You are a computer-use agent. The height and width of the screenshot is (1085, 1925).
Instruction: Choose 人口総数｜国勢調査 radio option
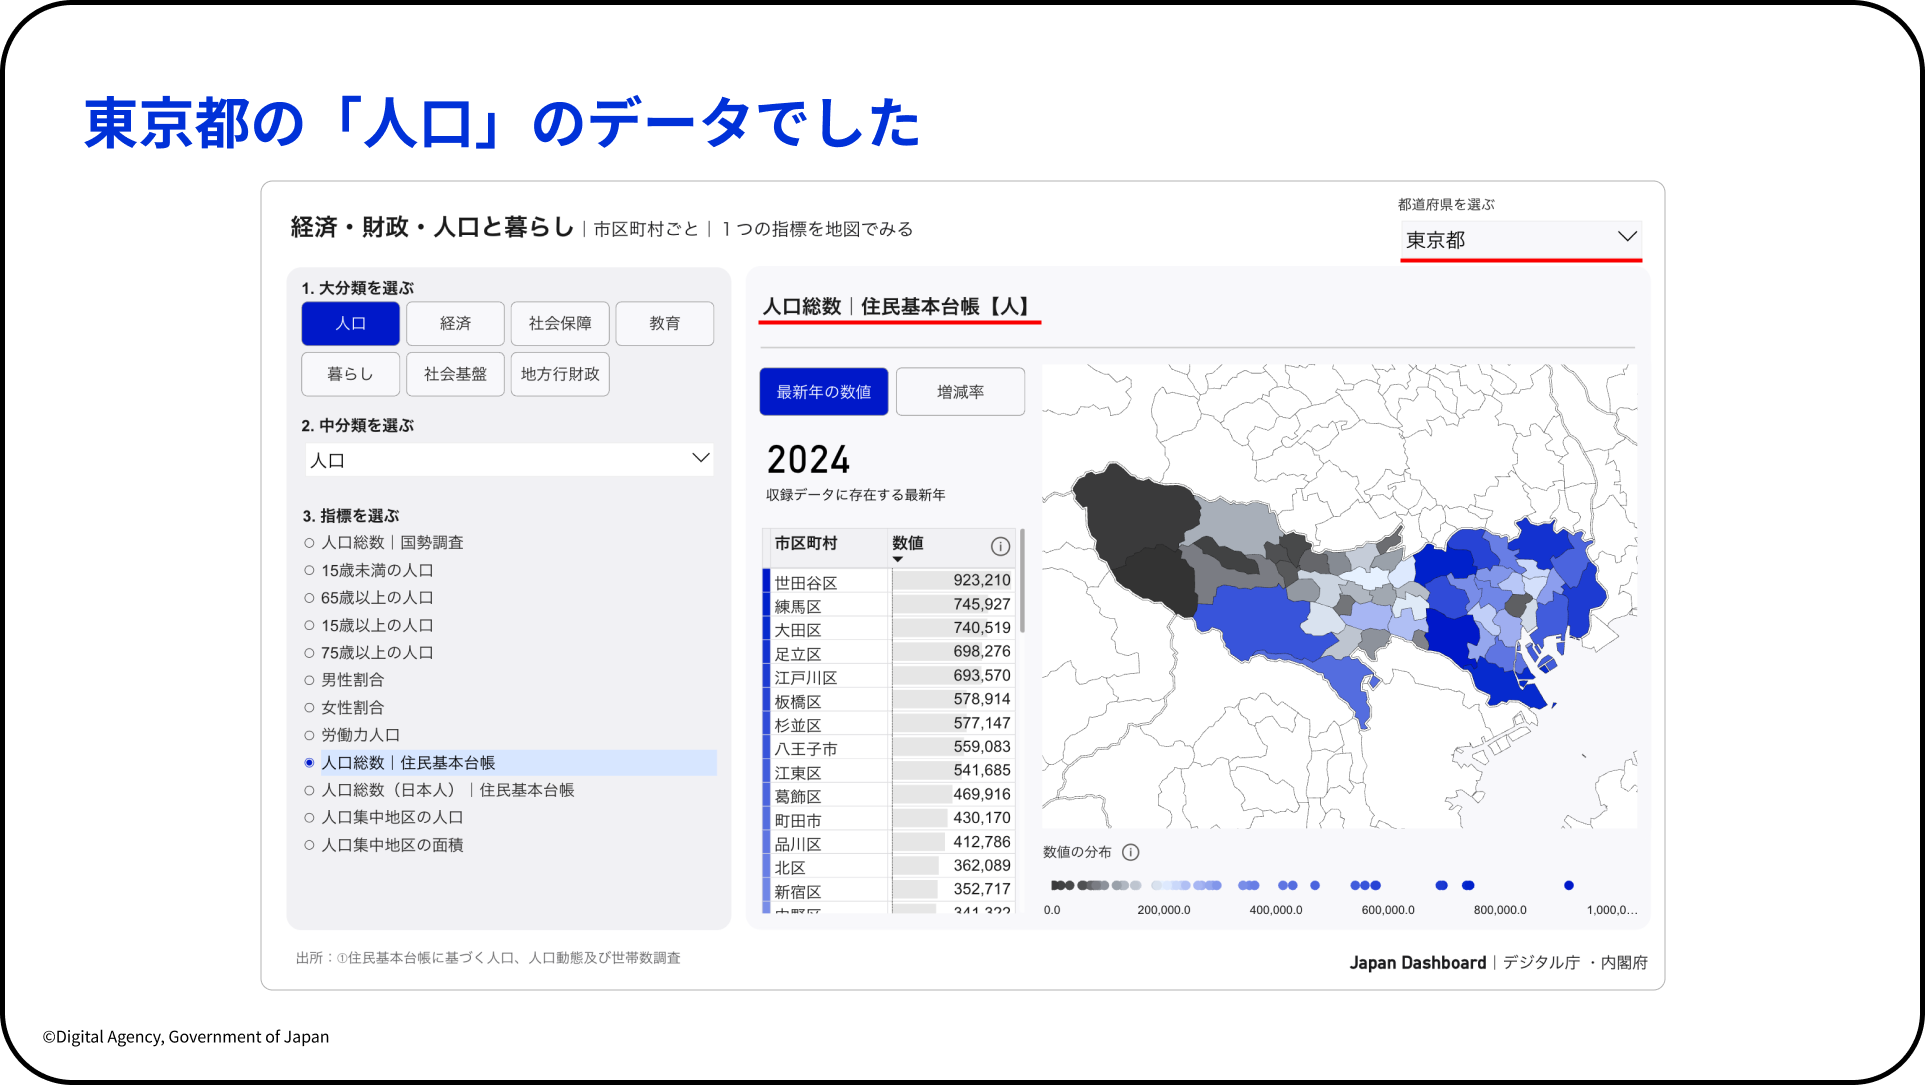point(309,543)
